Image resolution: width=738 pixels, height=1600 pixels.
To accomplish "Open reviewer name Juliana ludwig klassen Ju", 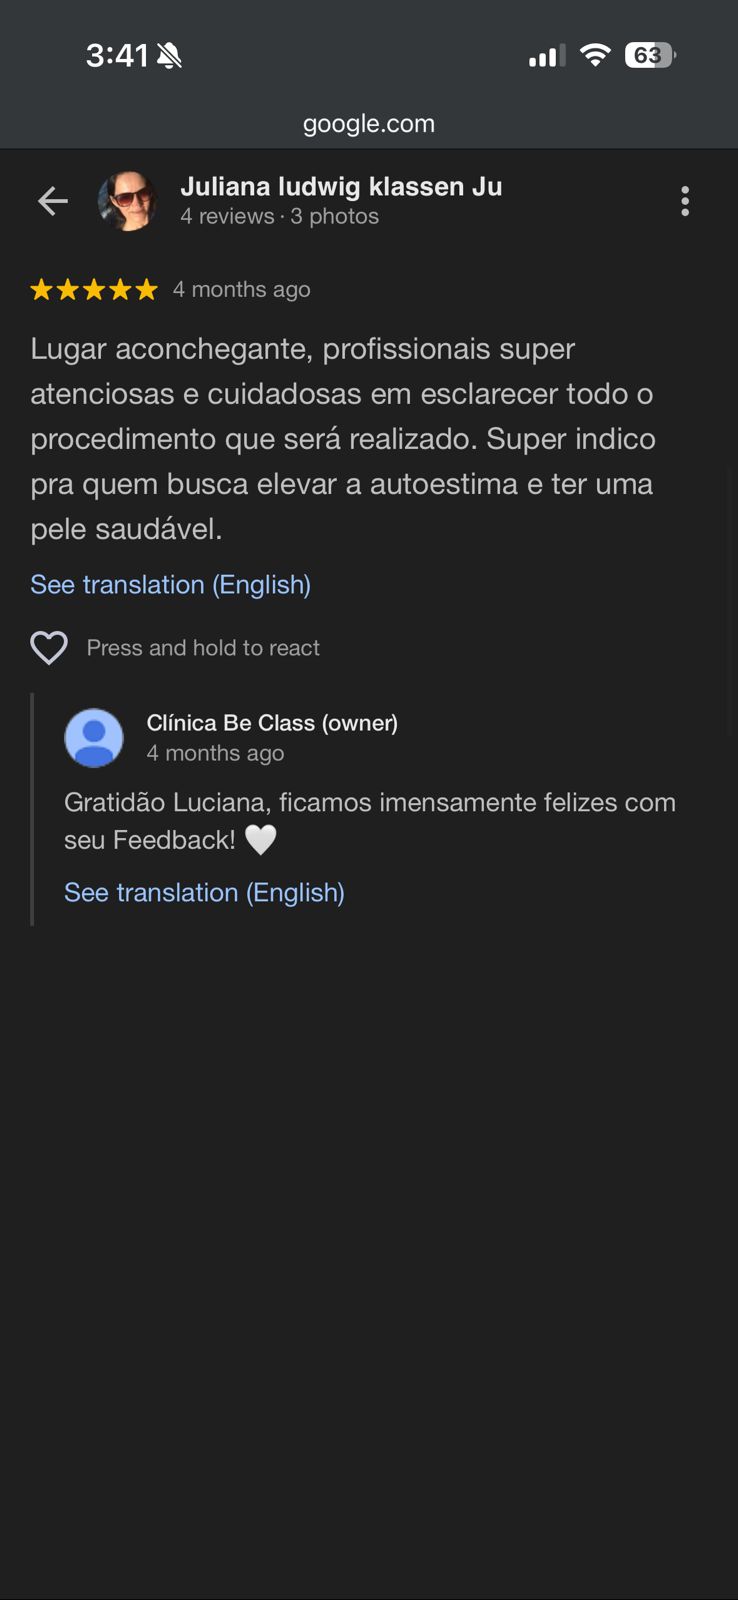I will coord(341,187).
